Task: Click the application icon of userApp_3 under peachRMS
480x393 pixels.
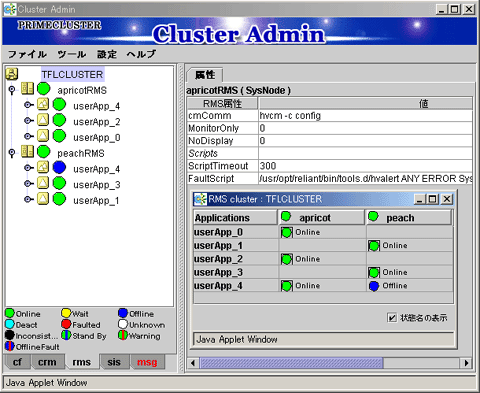Action: (x=43, y=183)
